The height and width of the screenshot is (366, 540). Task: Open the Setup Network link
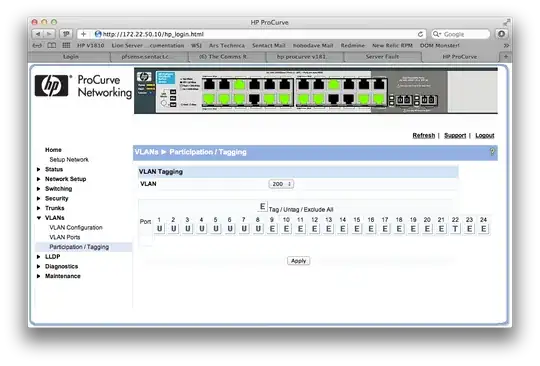pos(69,159)
